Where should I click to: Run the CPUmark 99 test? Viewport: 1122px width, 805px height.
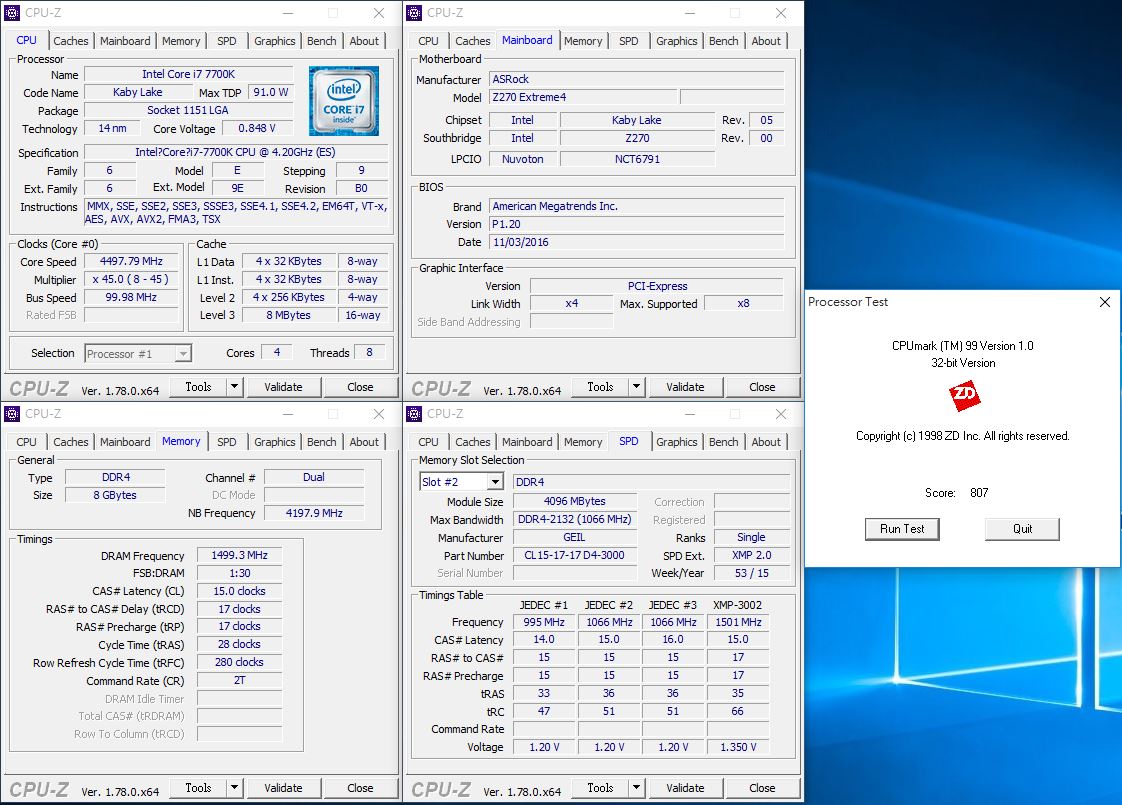(x=902, y=529)
